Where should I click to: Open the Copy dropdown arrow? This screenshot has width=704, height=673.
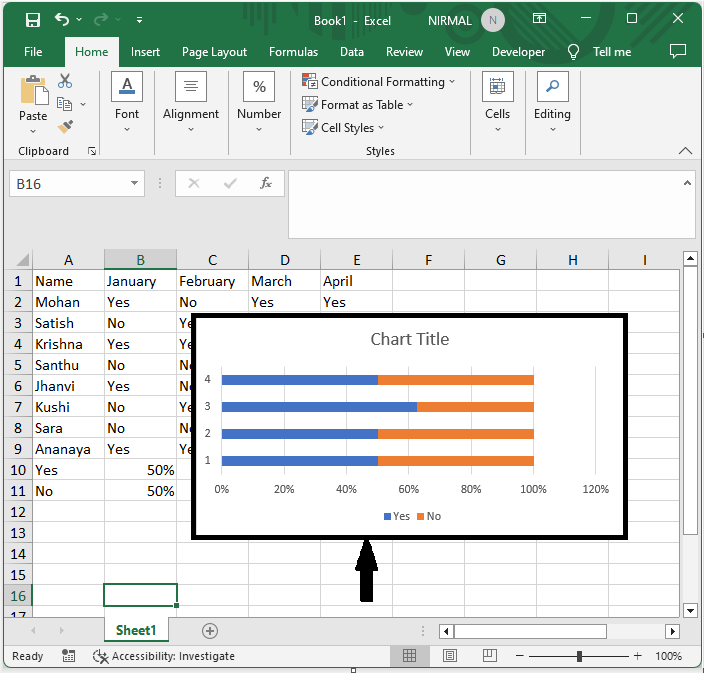[x=83, y=104]
